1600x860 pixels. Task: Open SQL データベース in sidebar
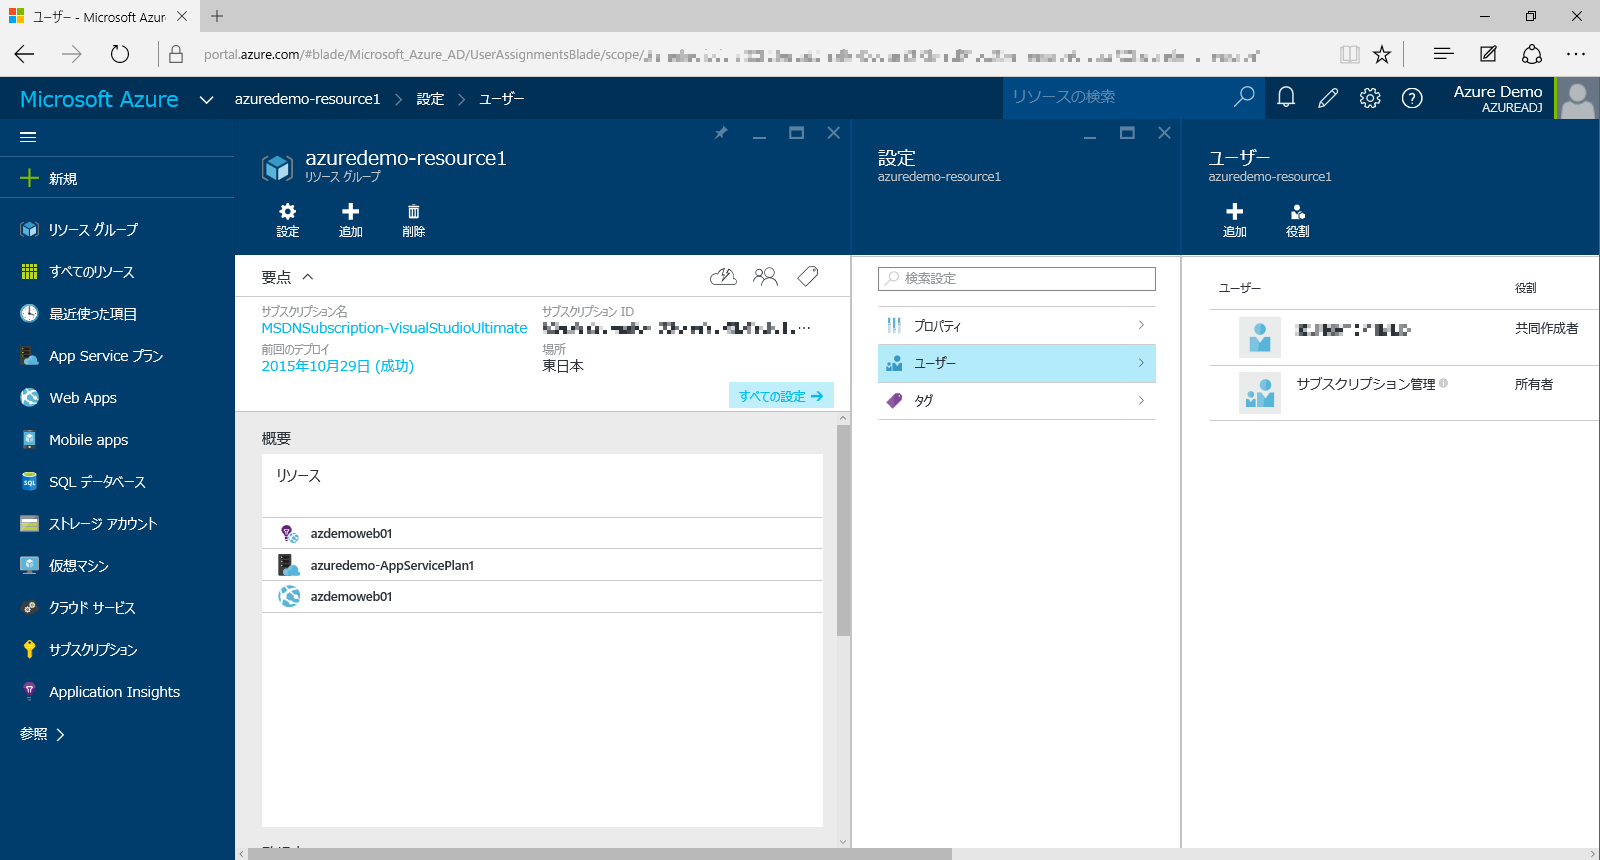[x=117, y=482]
